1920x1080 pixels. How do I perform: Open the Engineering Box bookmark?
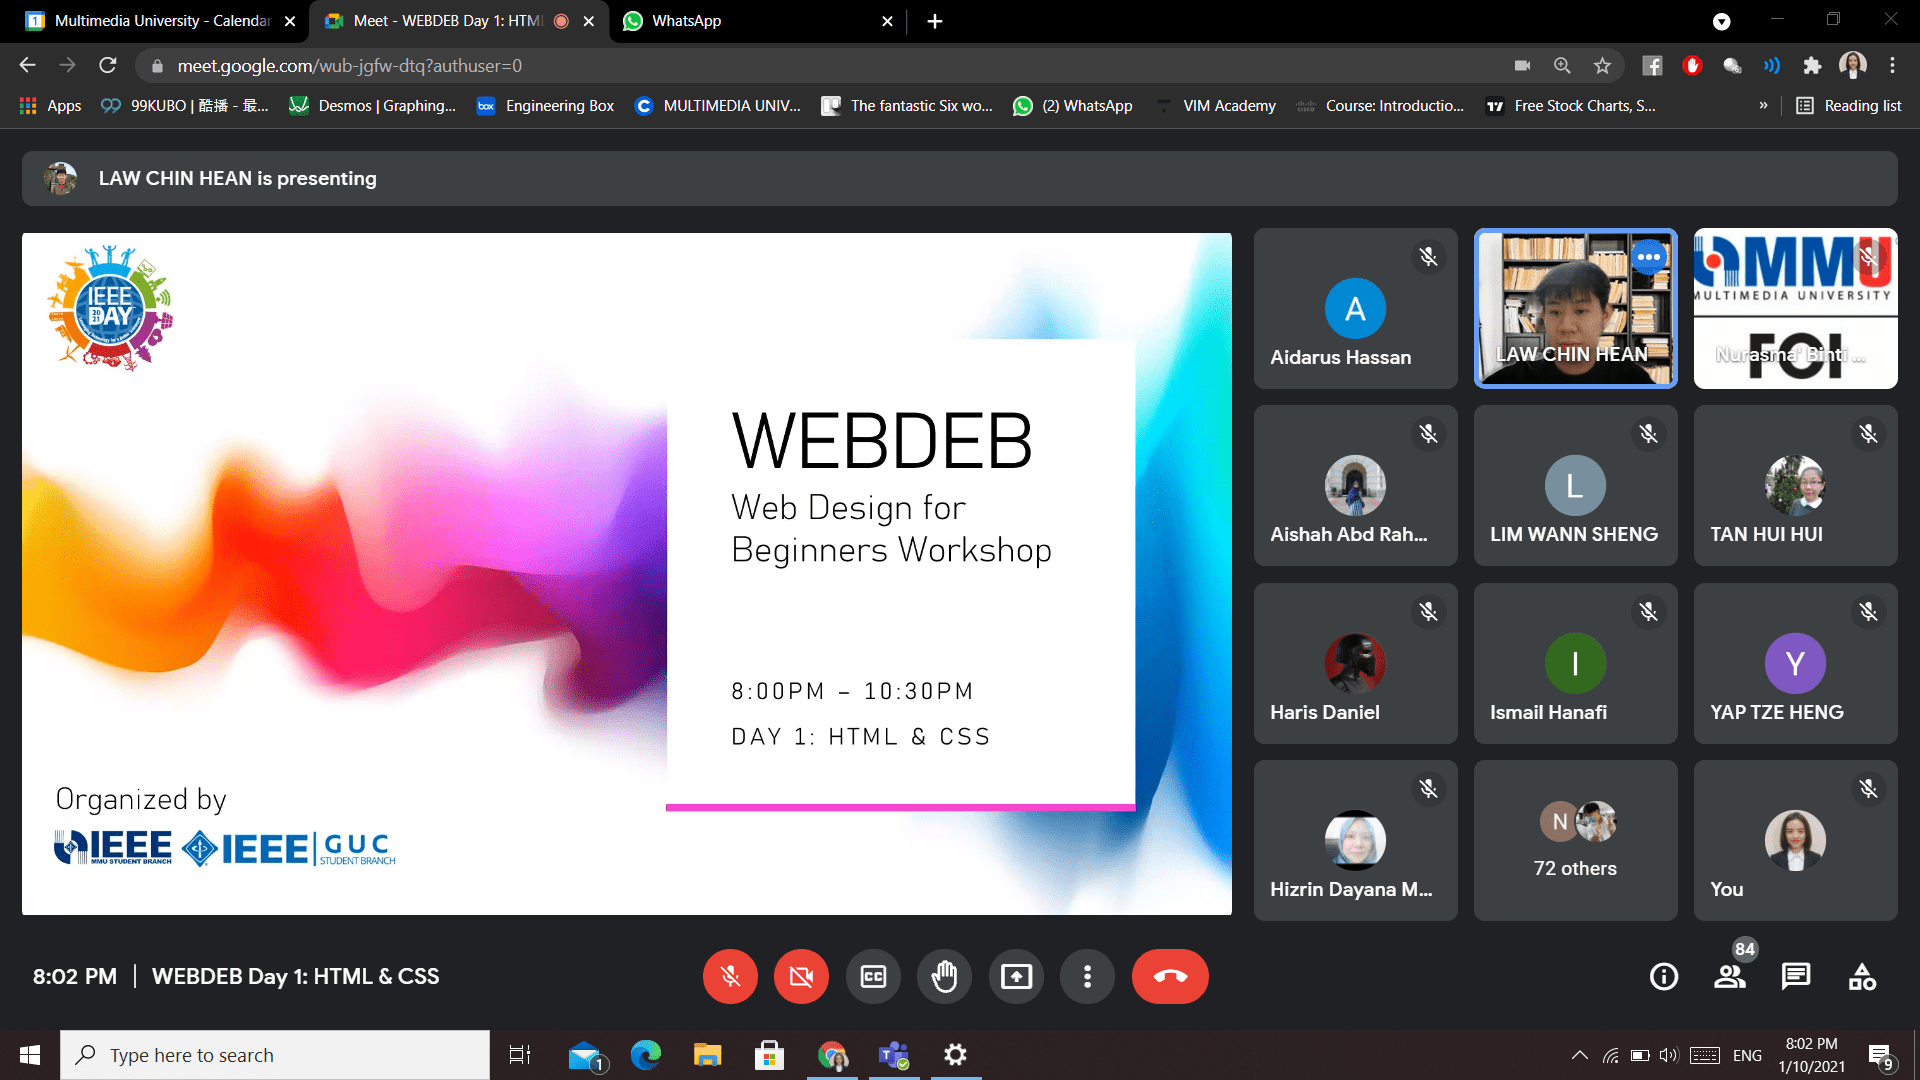click(545, 105)
